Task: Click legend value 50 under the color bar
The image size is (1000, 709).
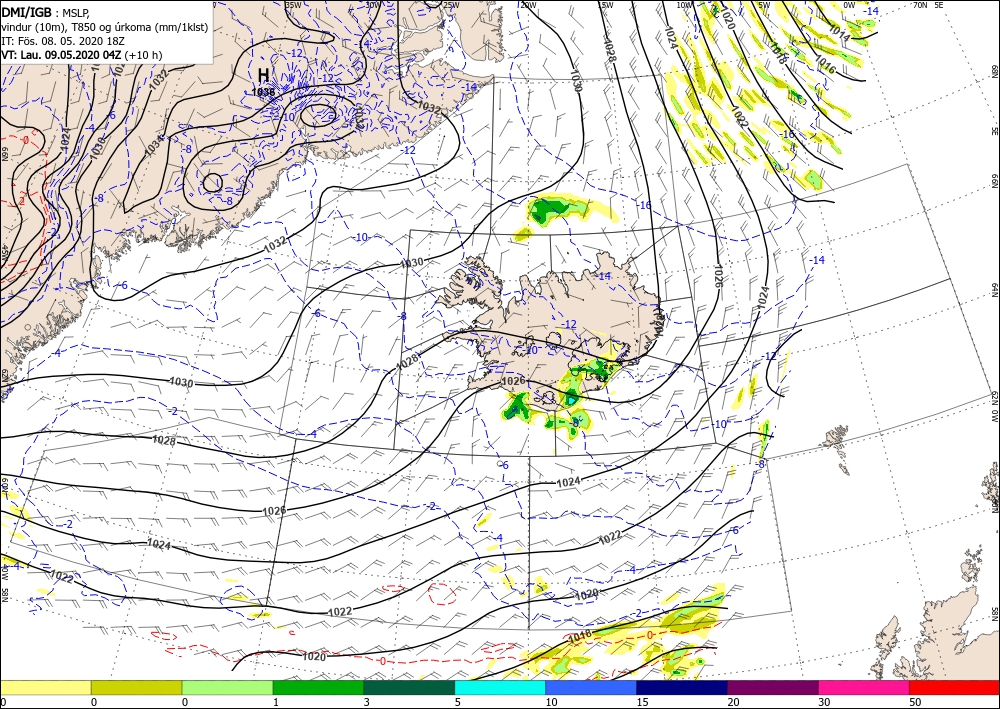Action: 915,702
